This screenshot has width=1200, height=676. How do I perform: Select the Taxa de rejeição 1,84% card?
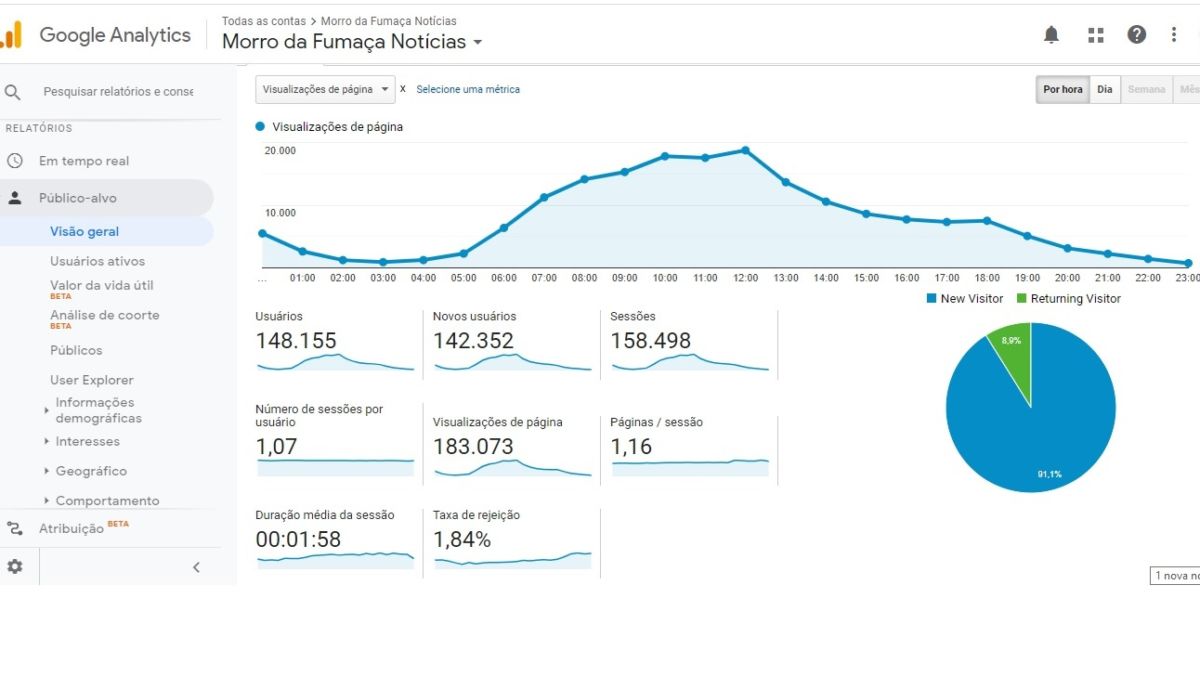pyautogui.click(x=512, y=540)
